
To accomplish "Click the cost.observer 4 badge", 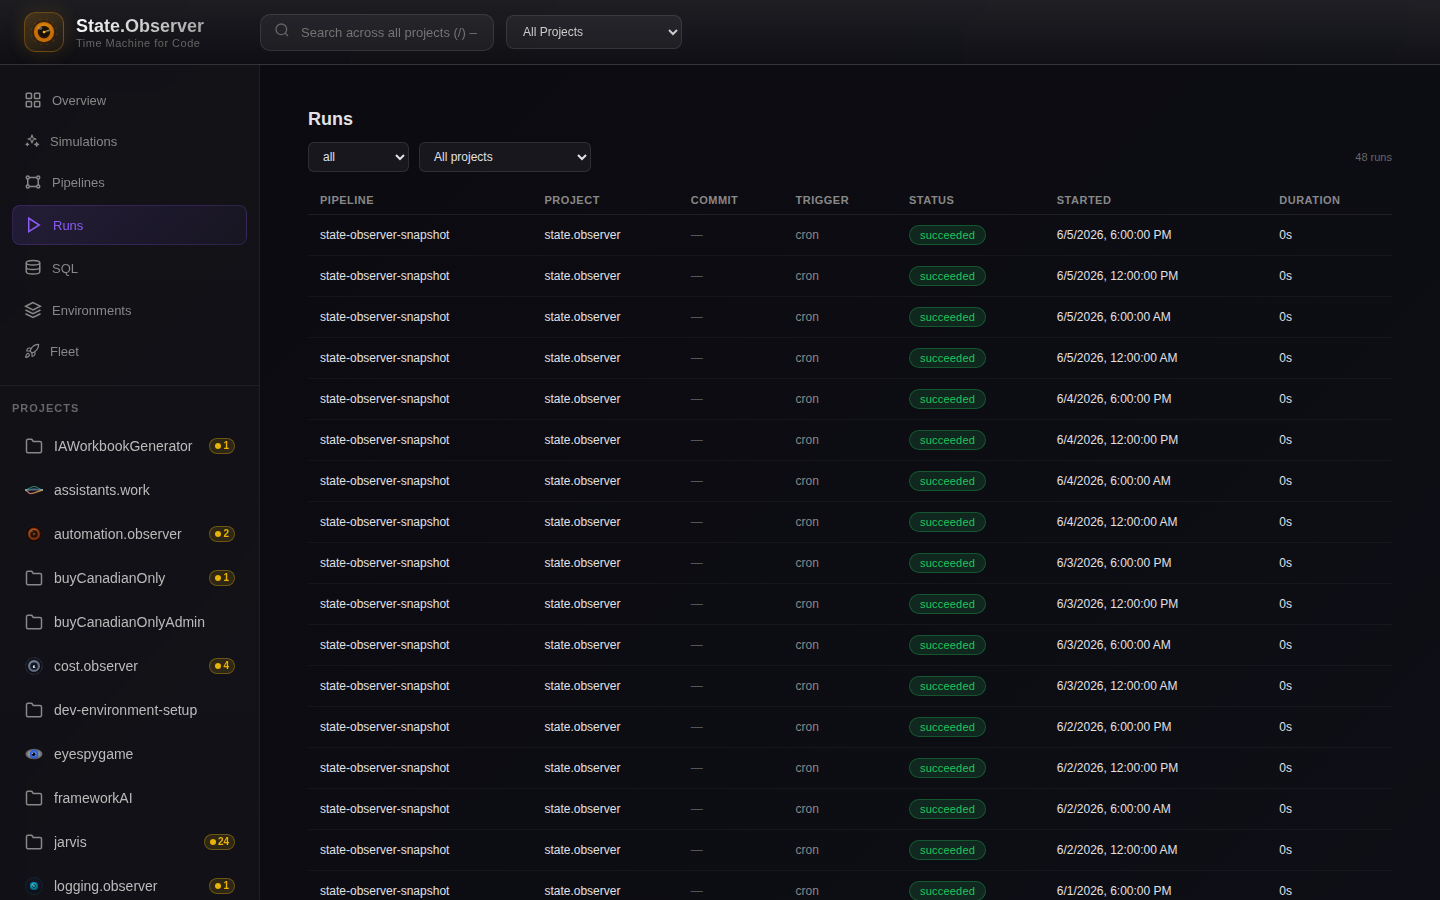I will click(222, 666).
